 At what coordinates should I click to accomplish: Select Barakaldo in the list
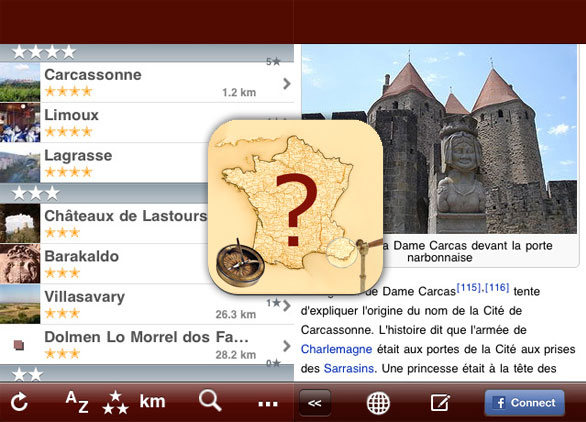(147, 264)
